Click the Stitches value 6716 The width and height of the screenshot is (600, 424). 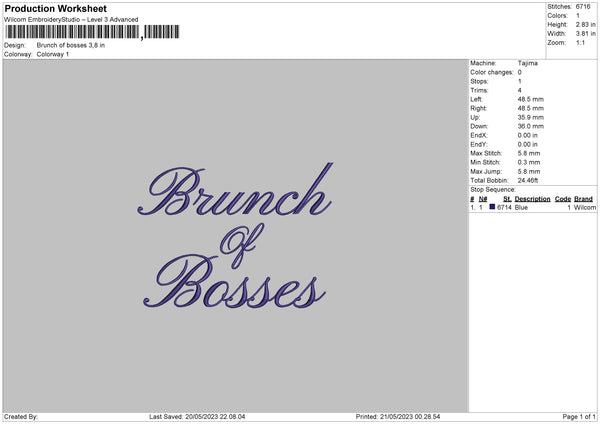(x=583, y=7)
